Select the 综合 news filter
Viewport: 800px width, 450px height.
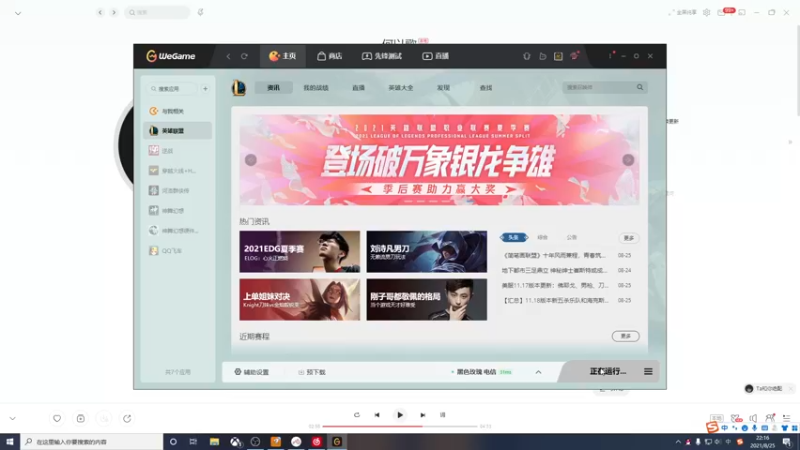tap(542, 237)
